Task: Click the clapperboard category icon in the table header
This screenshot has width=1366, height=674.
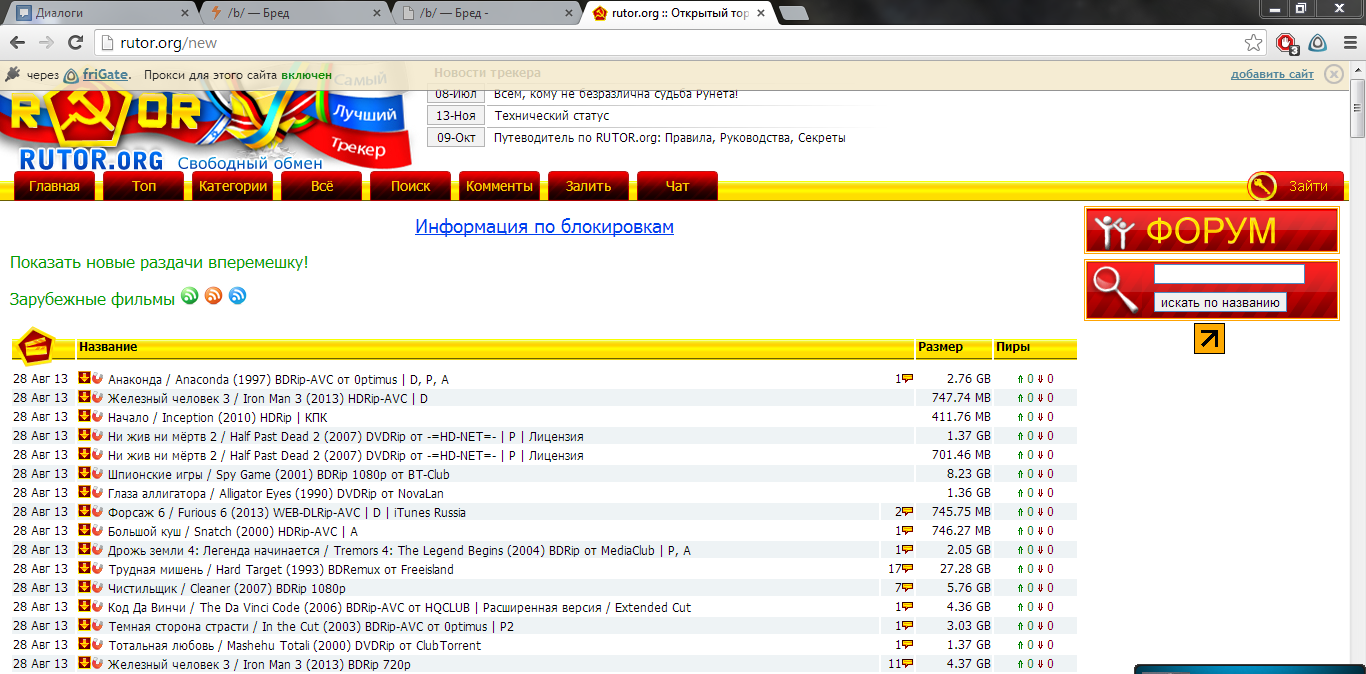Action: [x=34, y=346]
